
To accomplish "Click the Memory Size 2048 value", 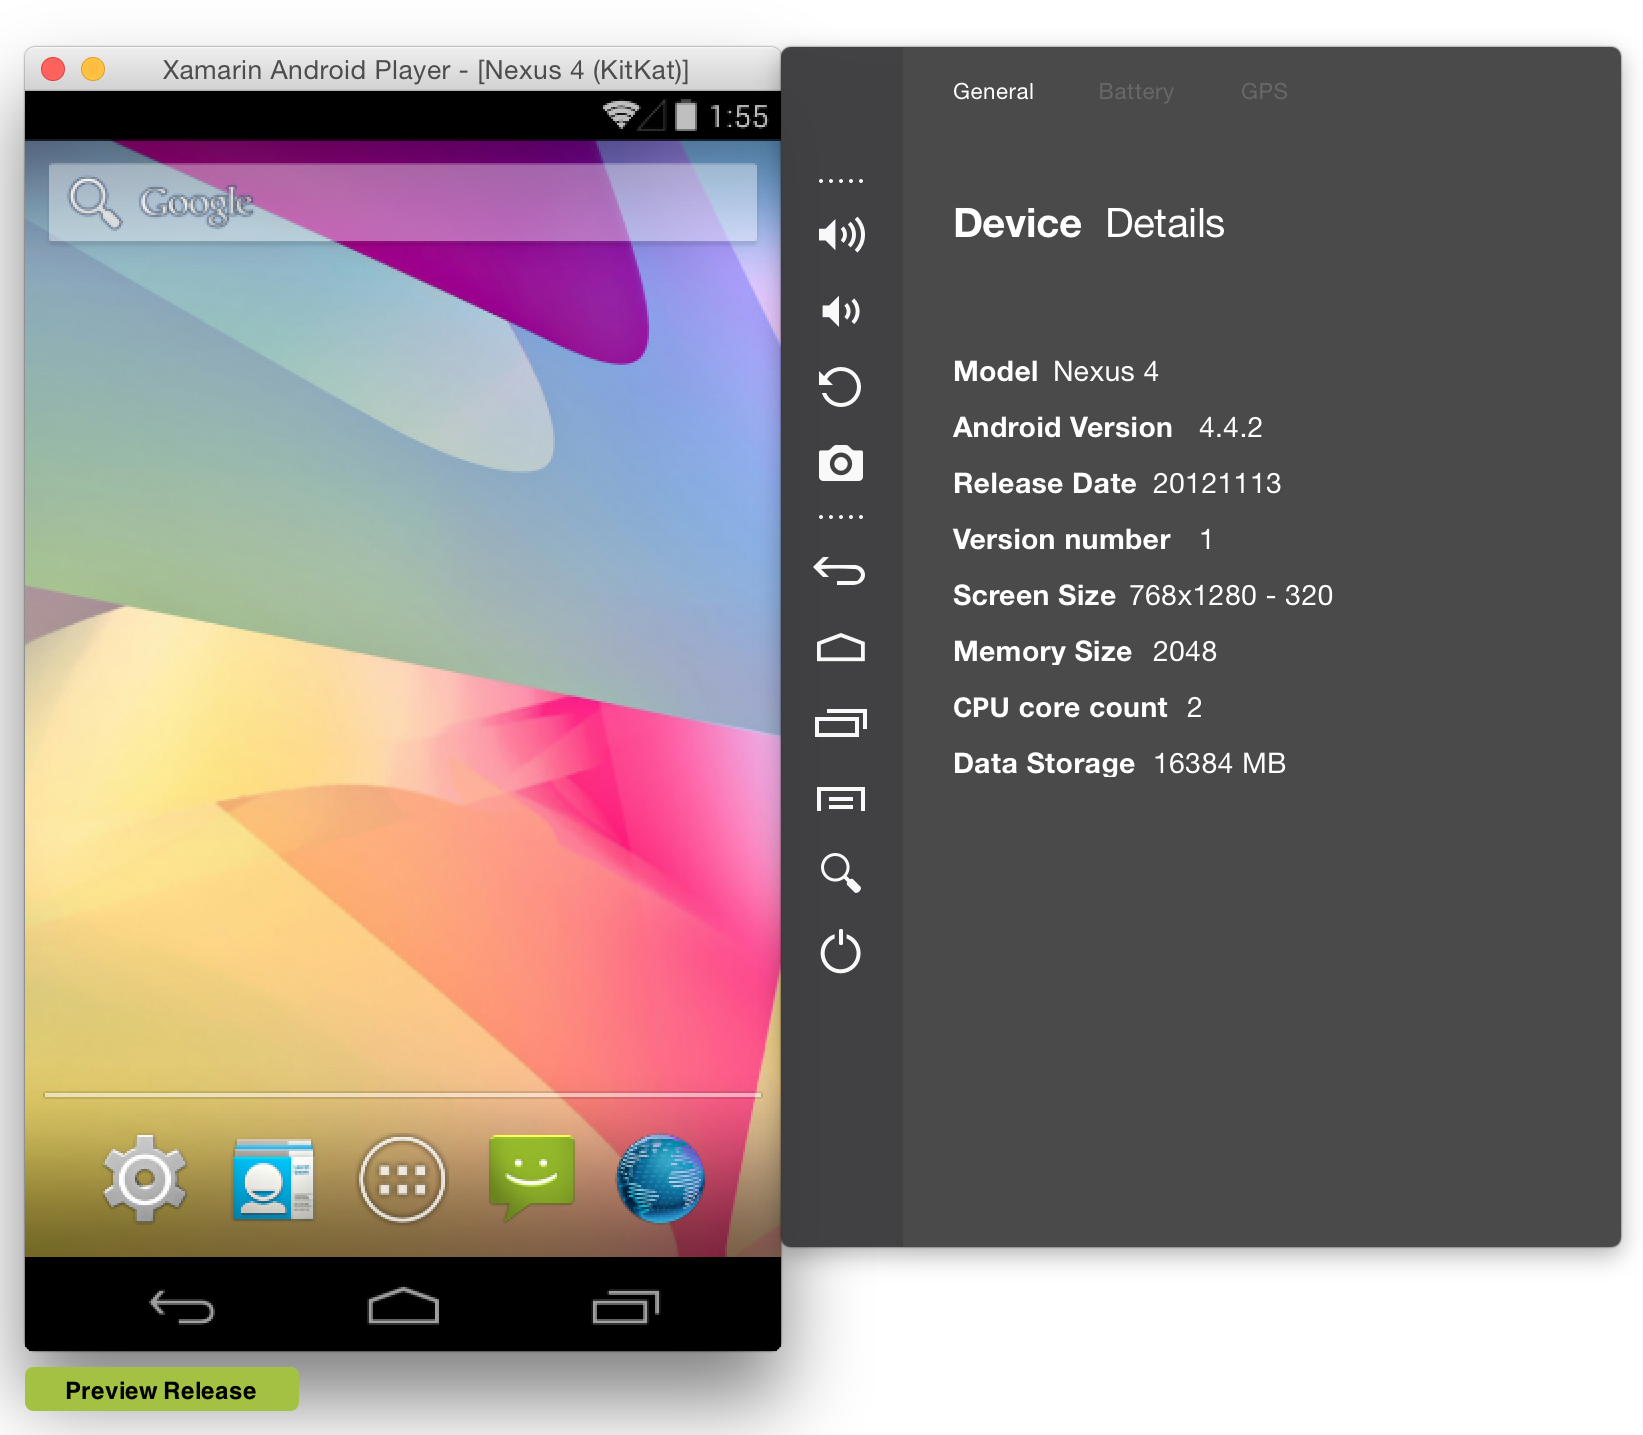I will pyautogui.click(x=1184, y=651).
